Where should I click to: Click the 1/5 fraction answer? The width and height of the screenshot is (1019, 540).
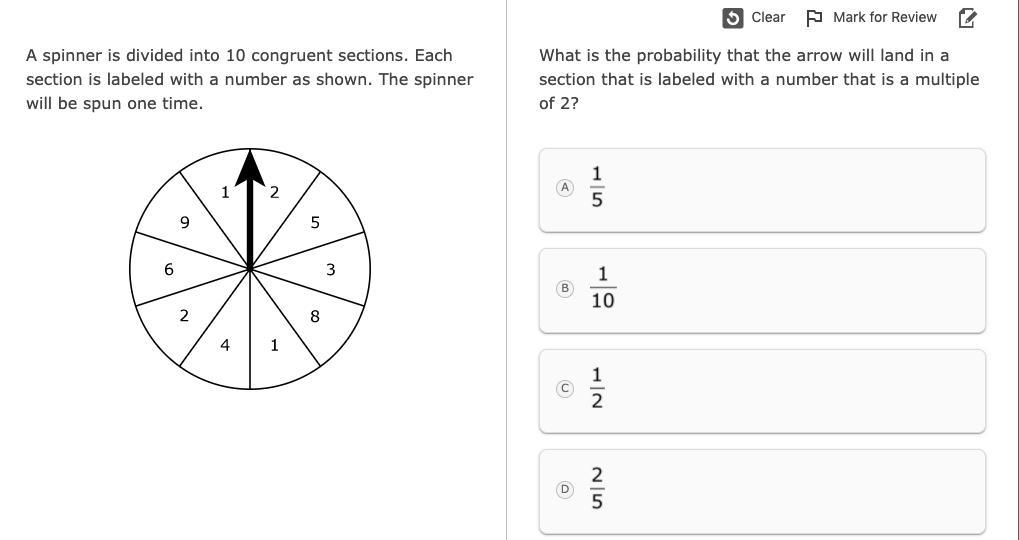[x=597, y=188]
